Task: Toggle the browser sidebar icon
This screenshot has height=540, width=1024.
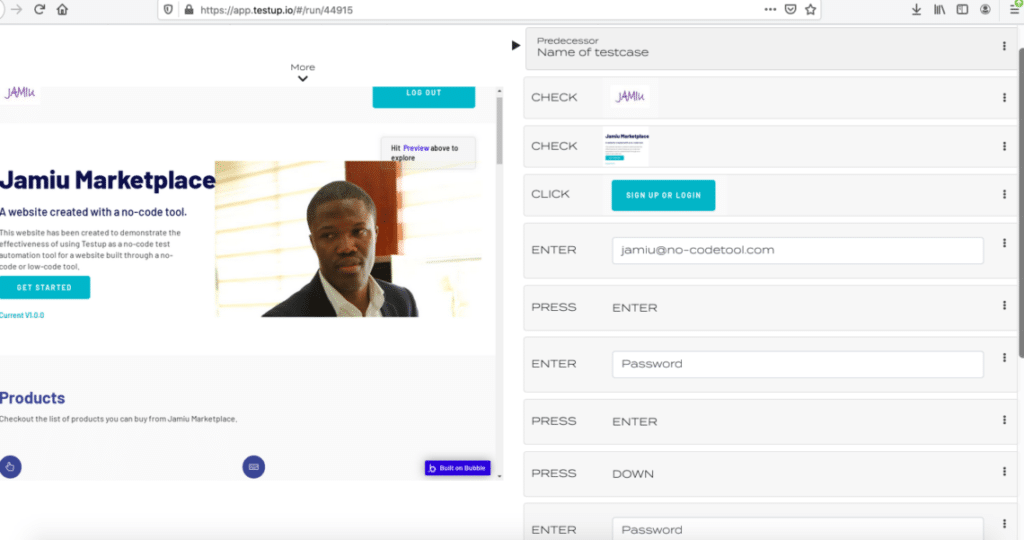Action: tap(962, 9)
